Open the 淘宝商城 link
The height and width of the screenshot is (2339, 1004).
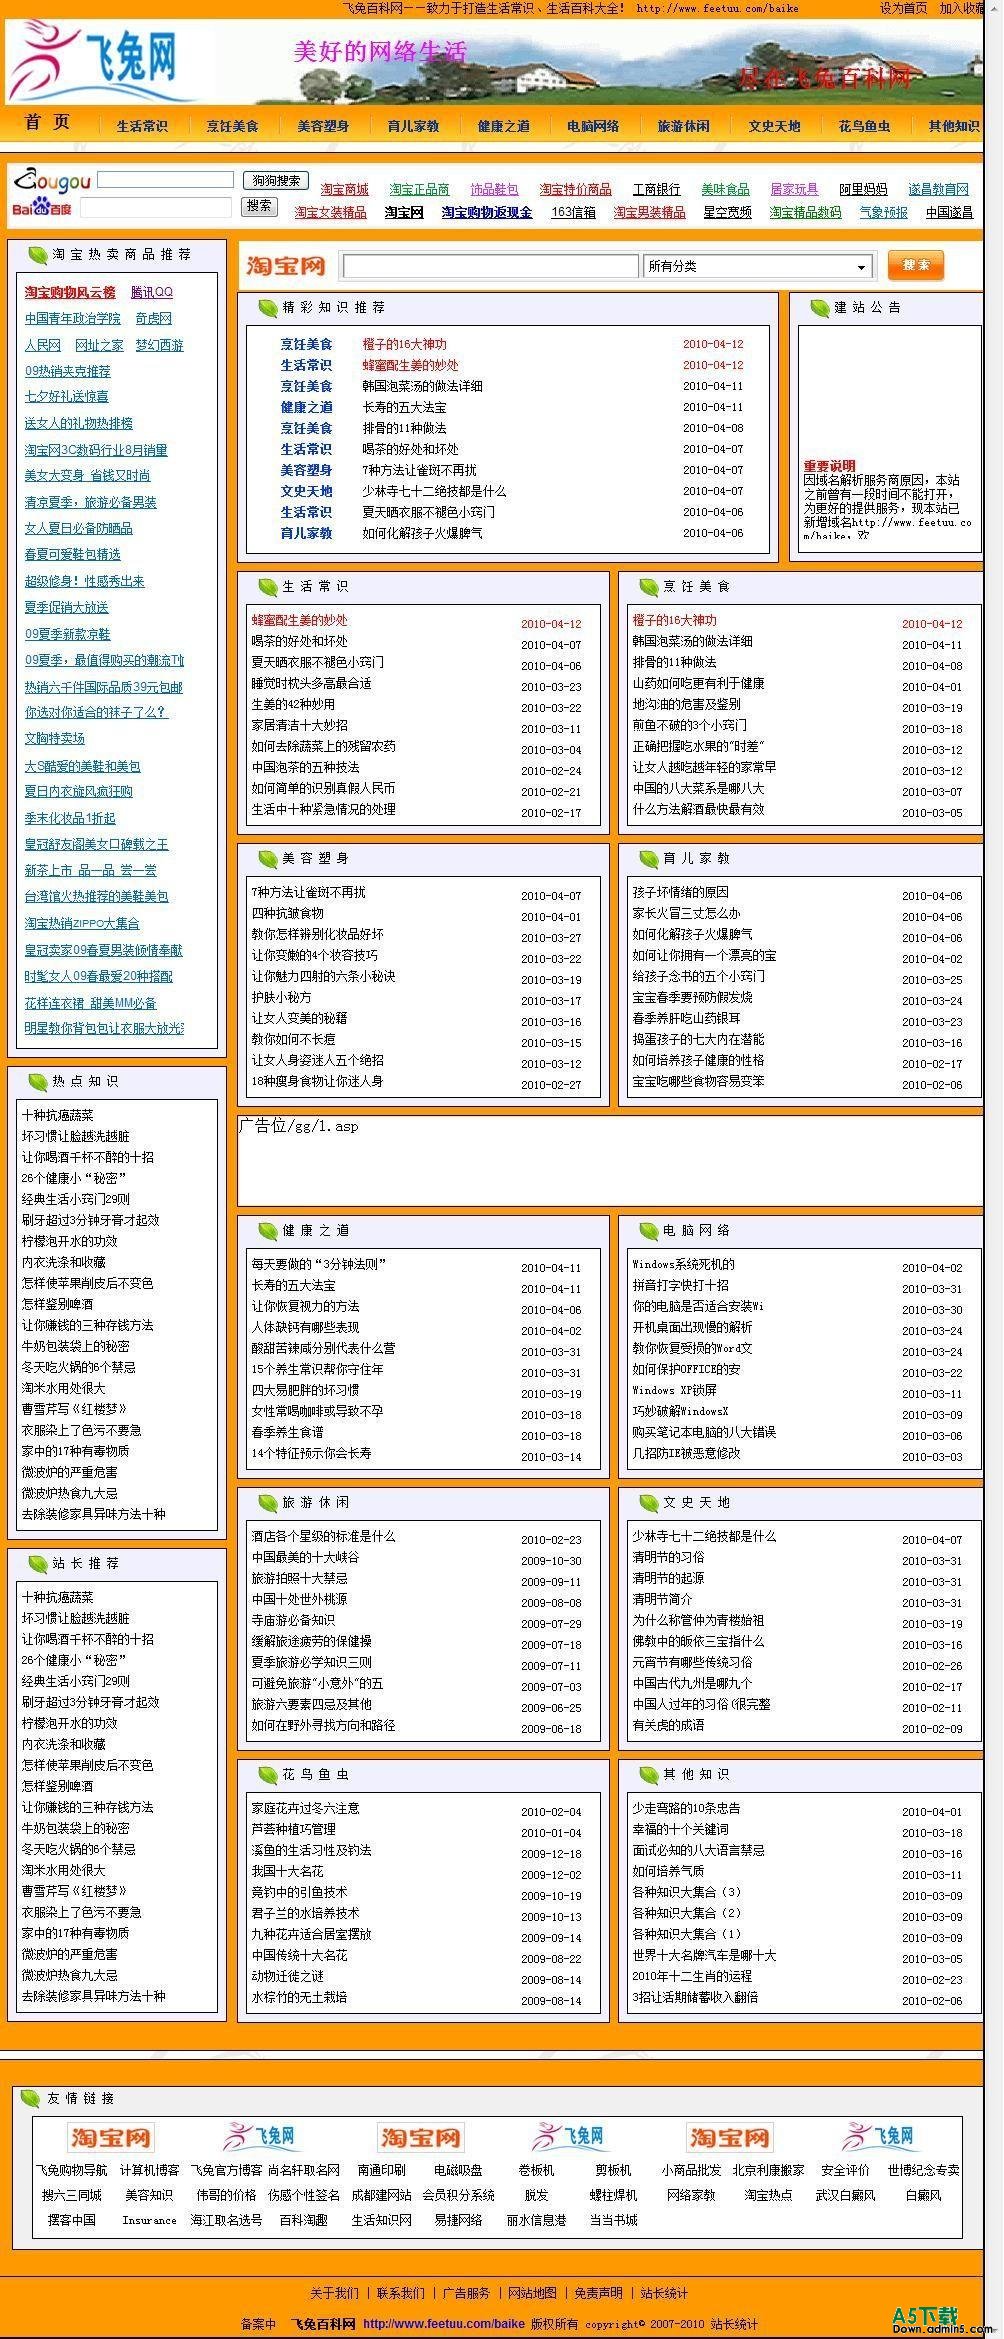(344, 190)
